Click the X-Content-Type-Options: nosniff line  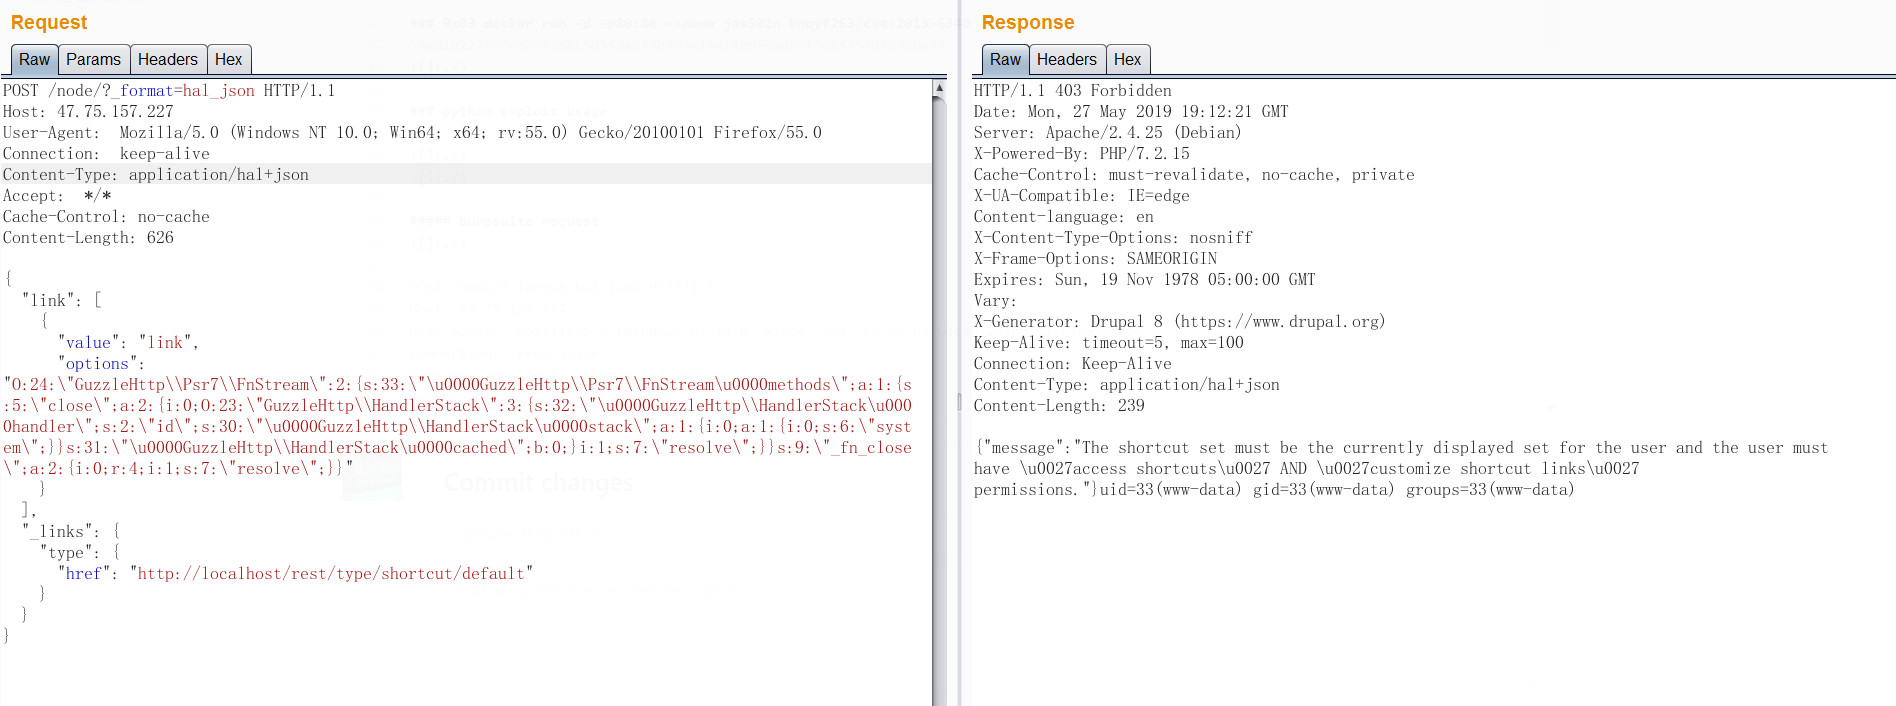tap(1113, 238)
